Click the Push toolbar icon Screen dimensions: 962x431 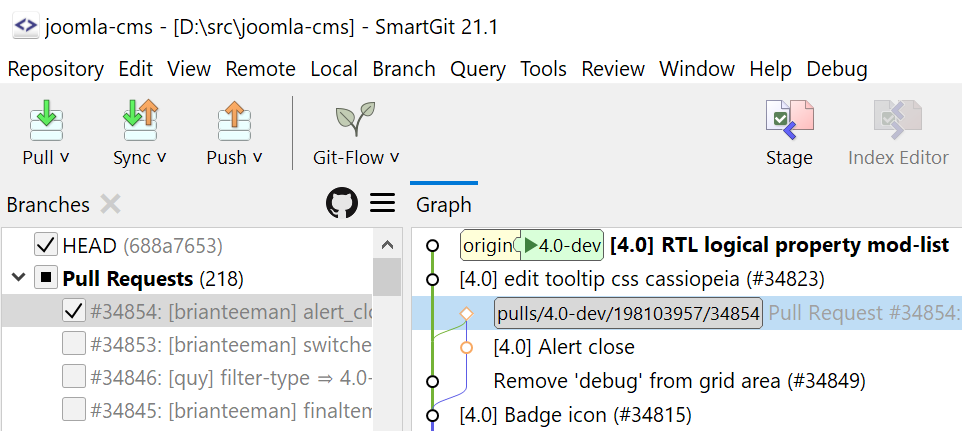click(233, 119)
